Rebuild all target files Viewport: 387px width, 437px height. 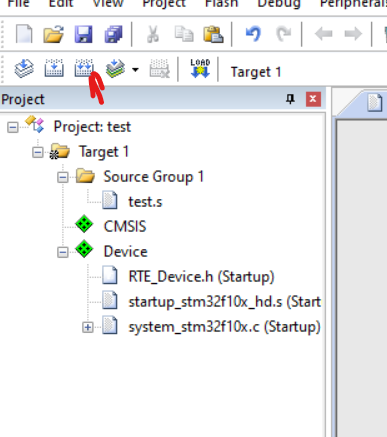[84, 68]
